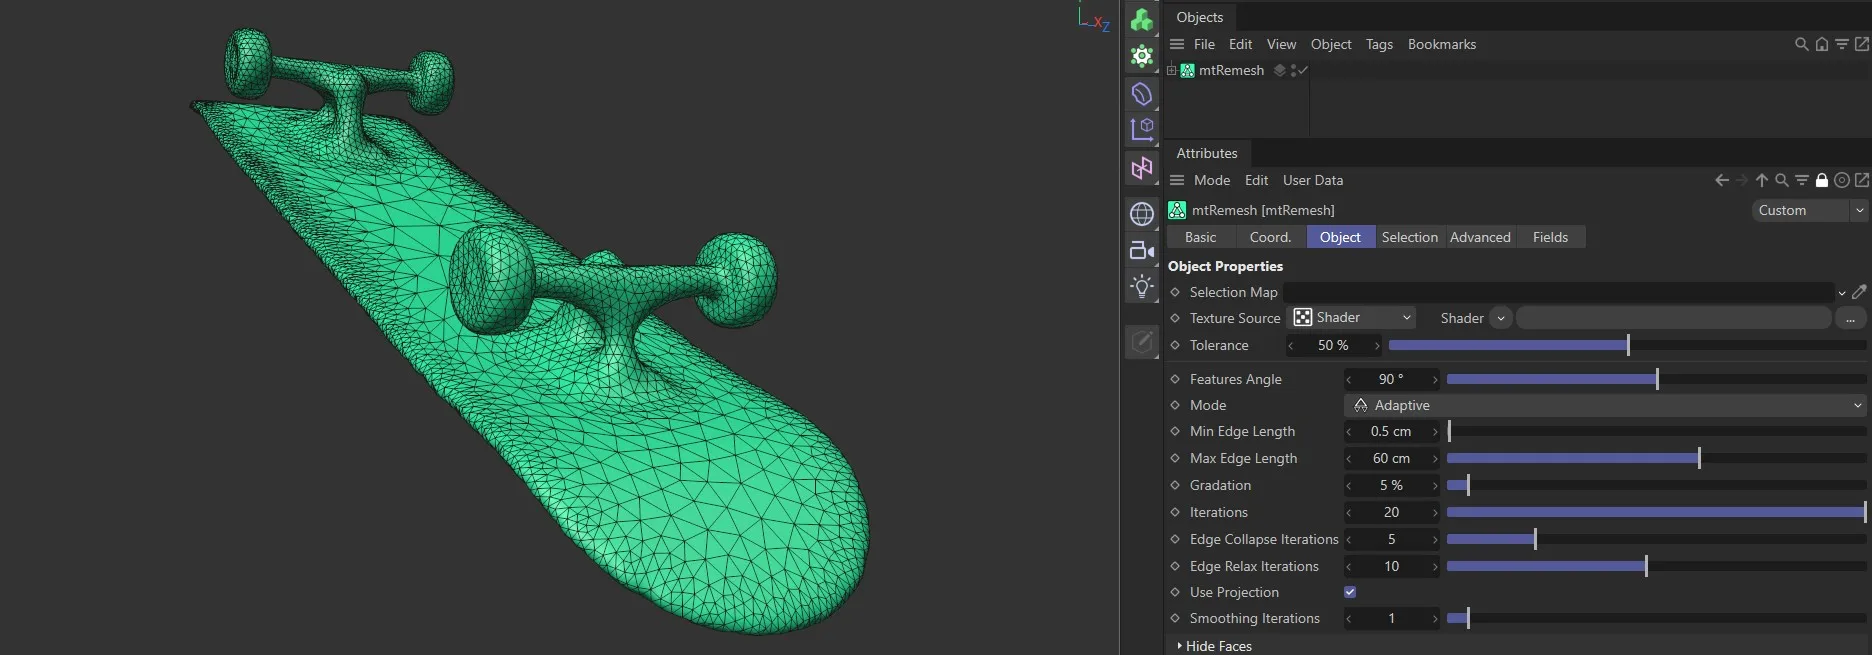Image resolution: width=1872 pixels, height=655 pixels.
Task: Click the Shader ellipsis button
Action: point(1850,318)
